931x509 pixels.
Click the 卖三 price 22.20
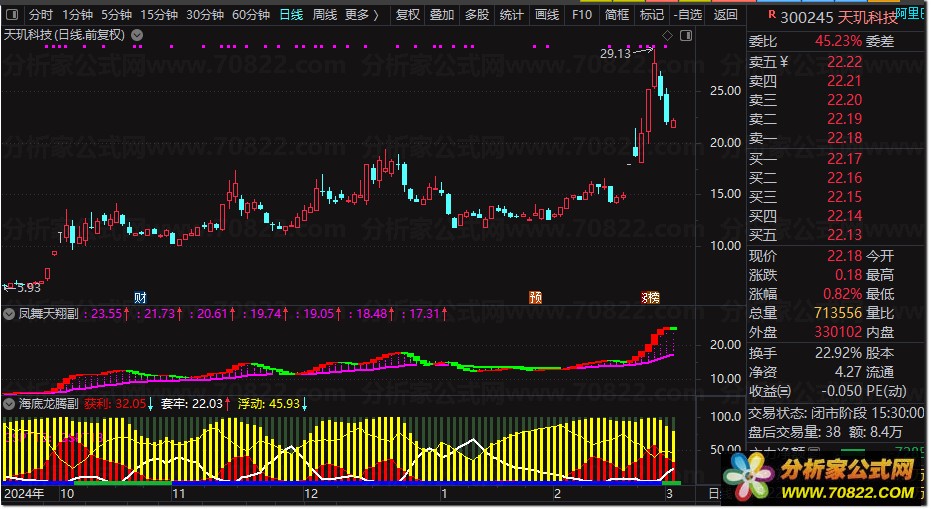[x=844, y=100]
